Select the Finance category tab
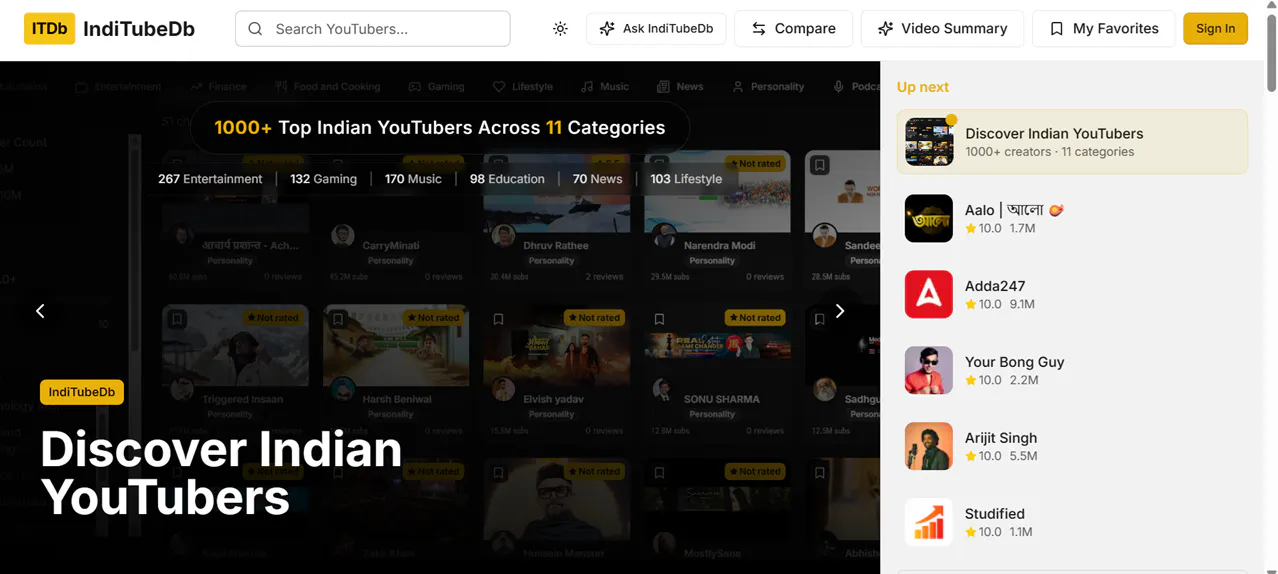The image size is (1278, 574). click(218, 87)
